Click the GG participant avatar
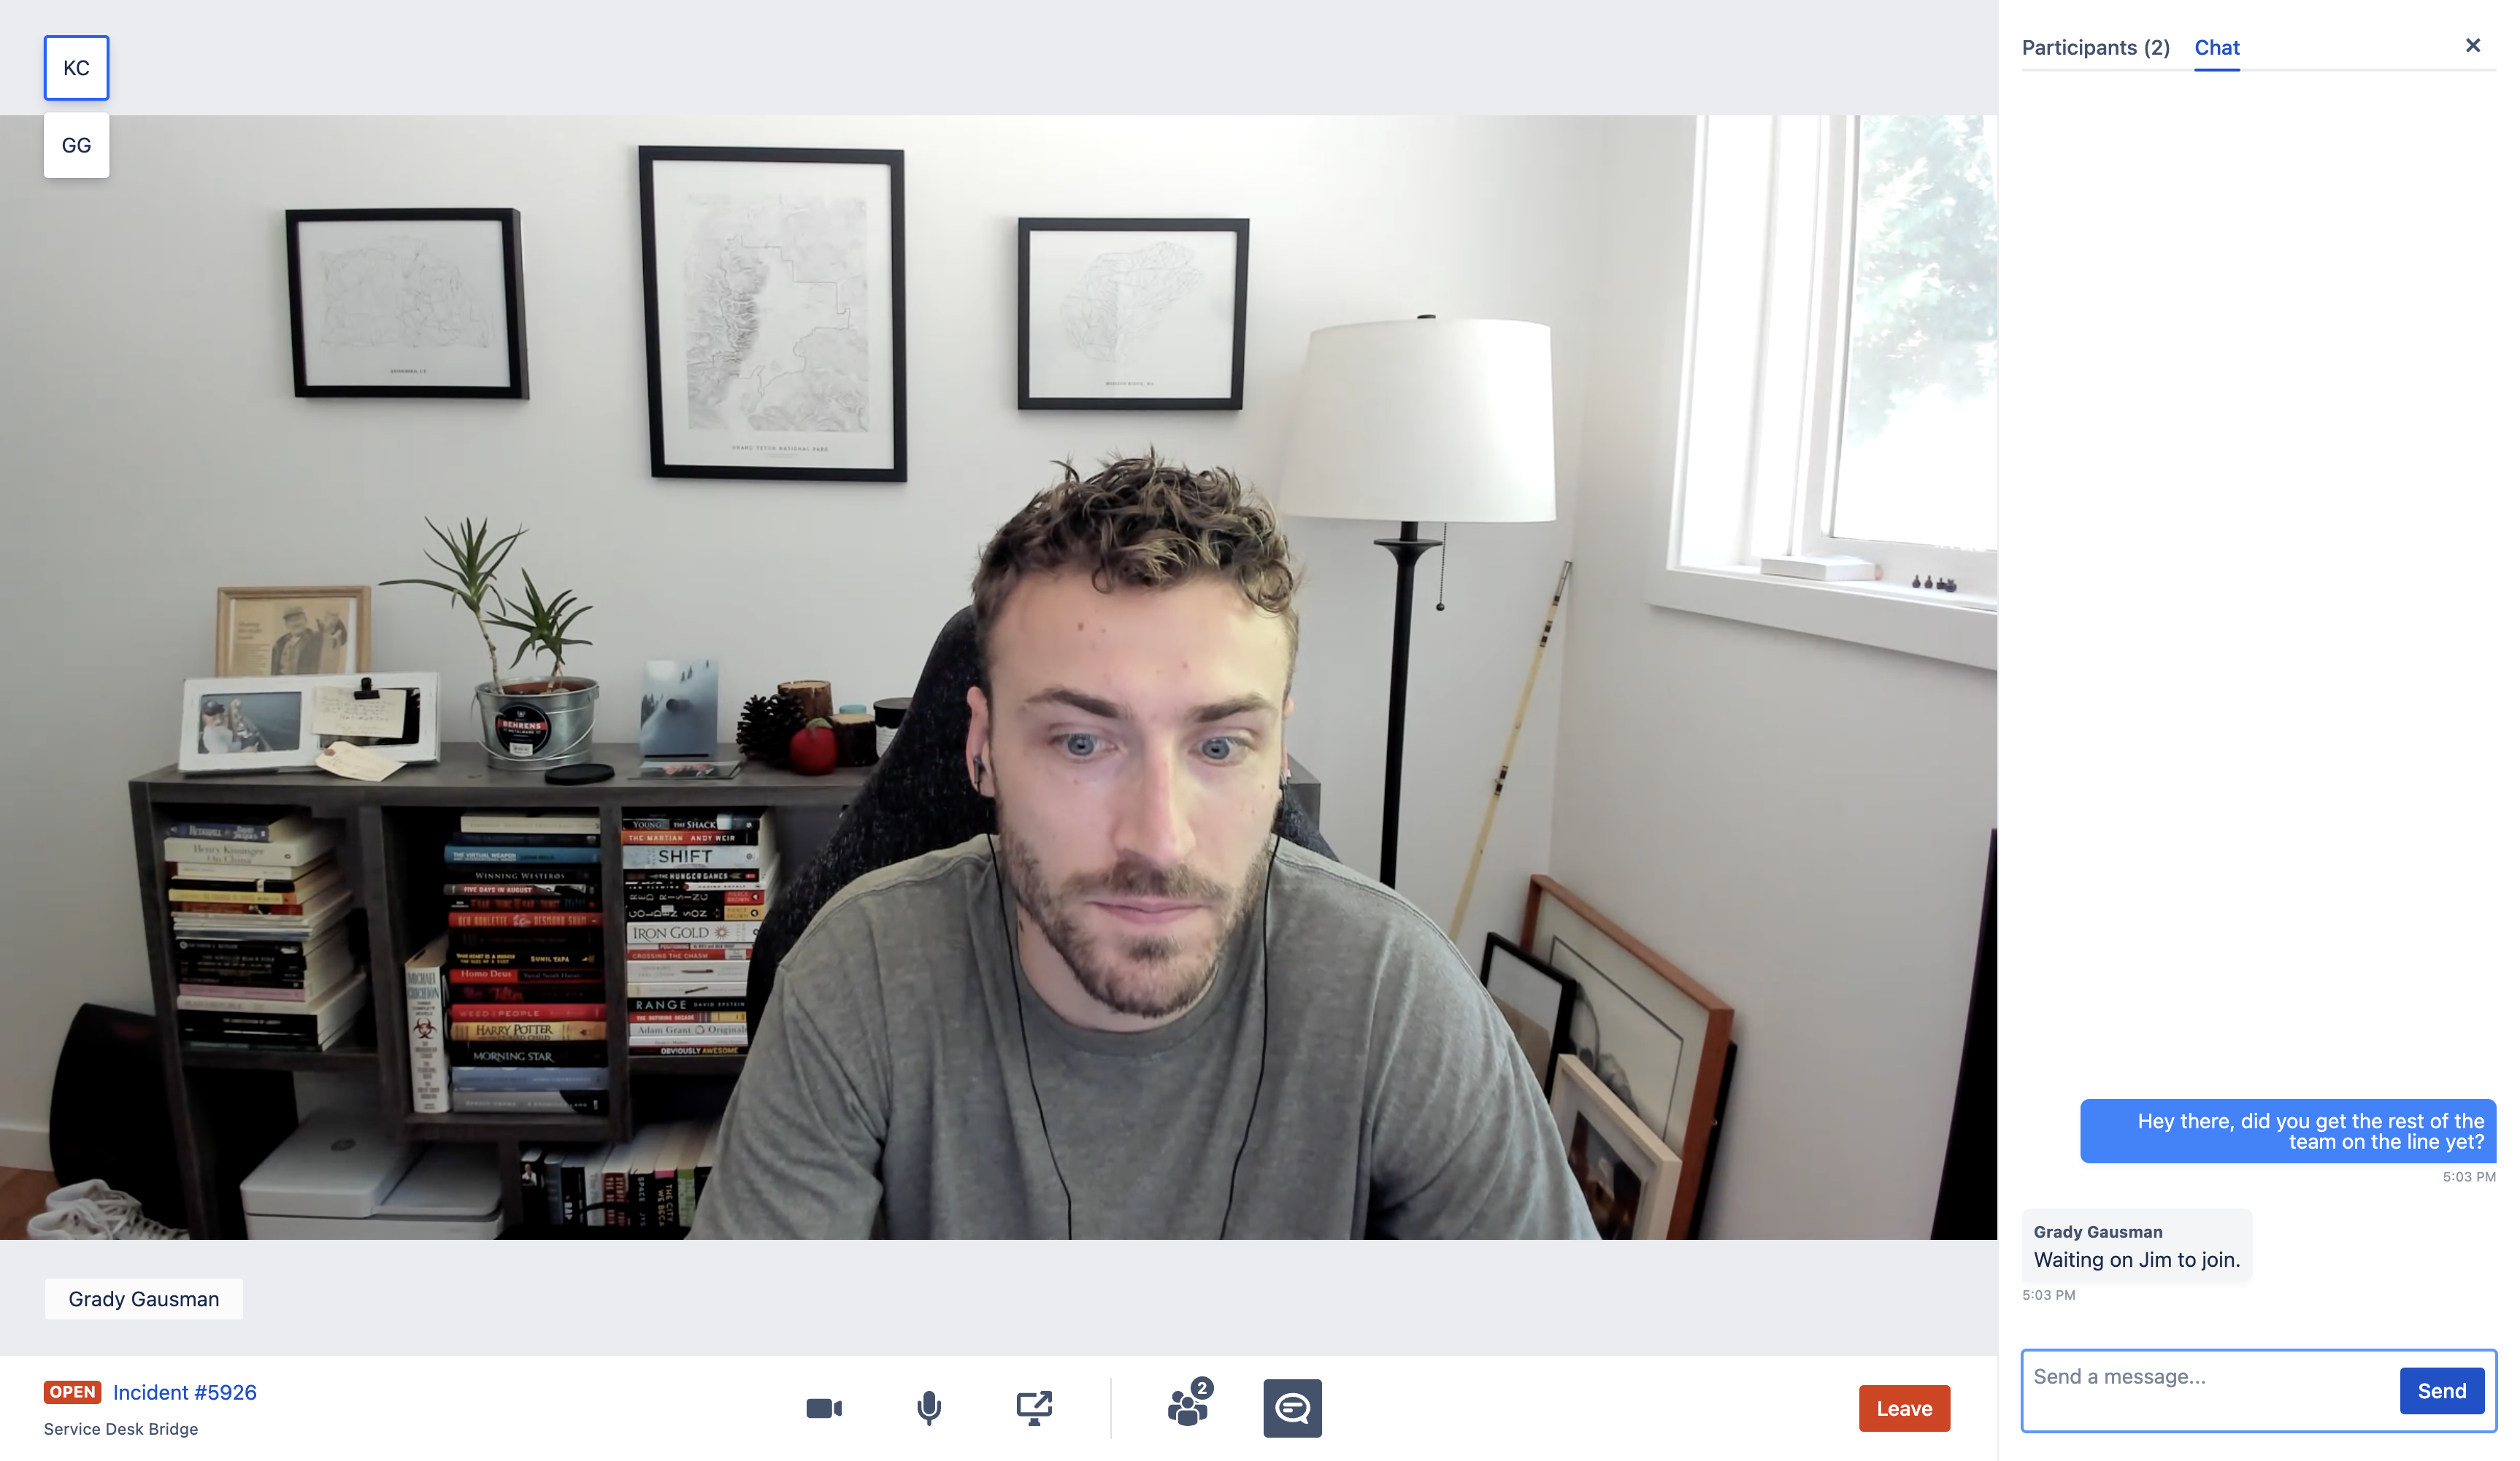2520x1461 pixels. (x=74, y=146)
